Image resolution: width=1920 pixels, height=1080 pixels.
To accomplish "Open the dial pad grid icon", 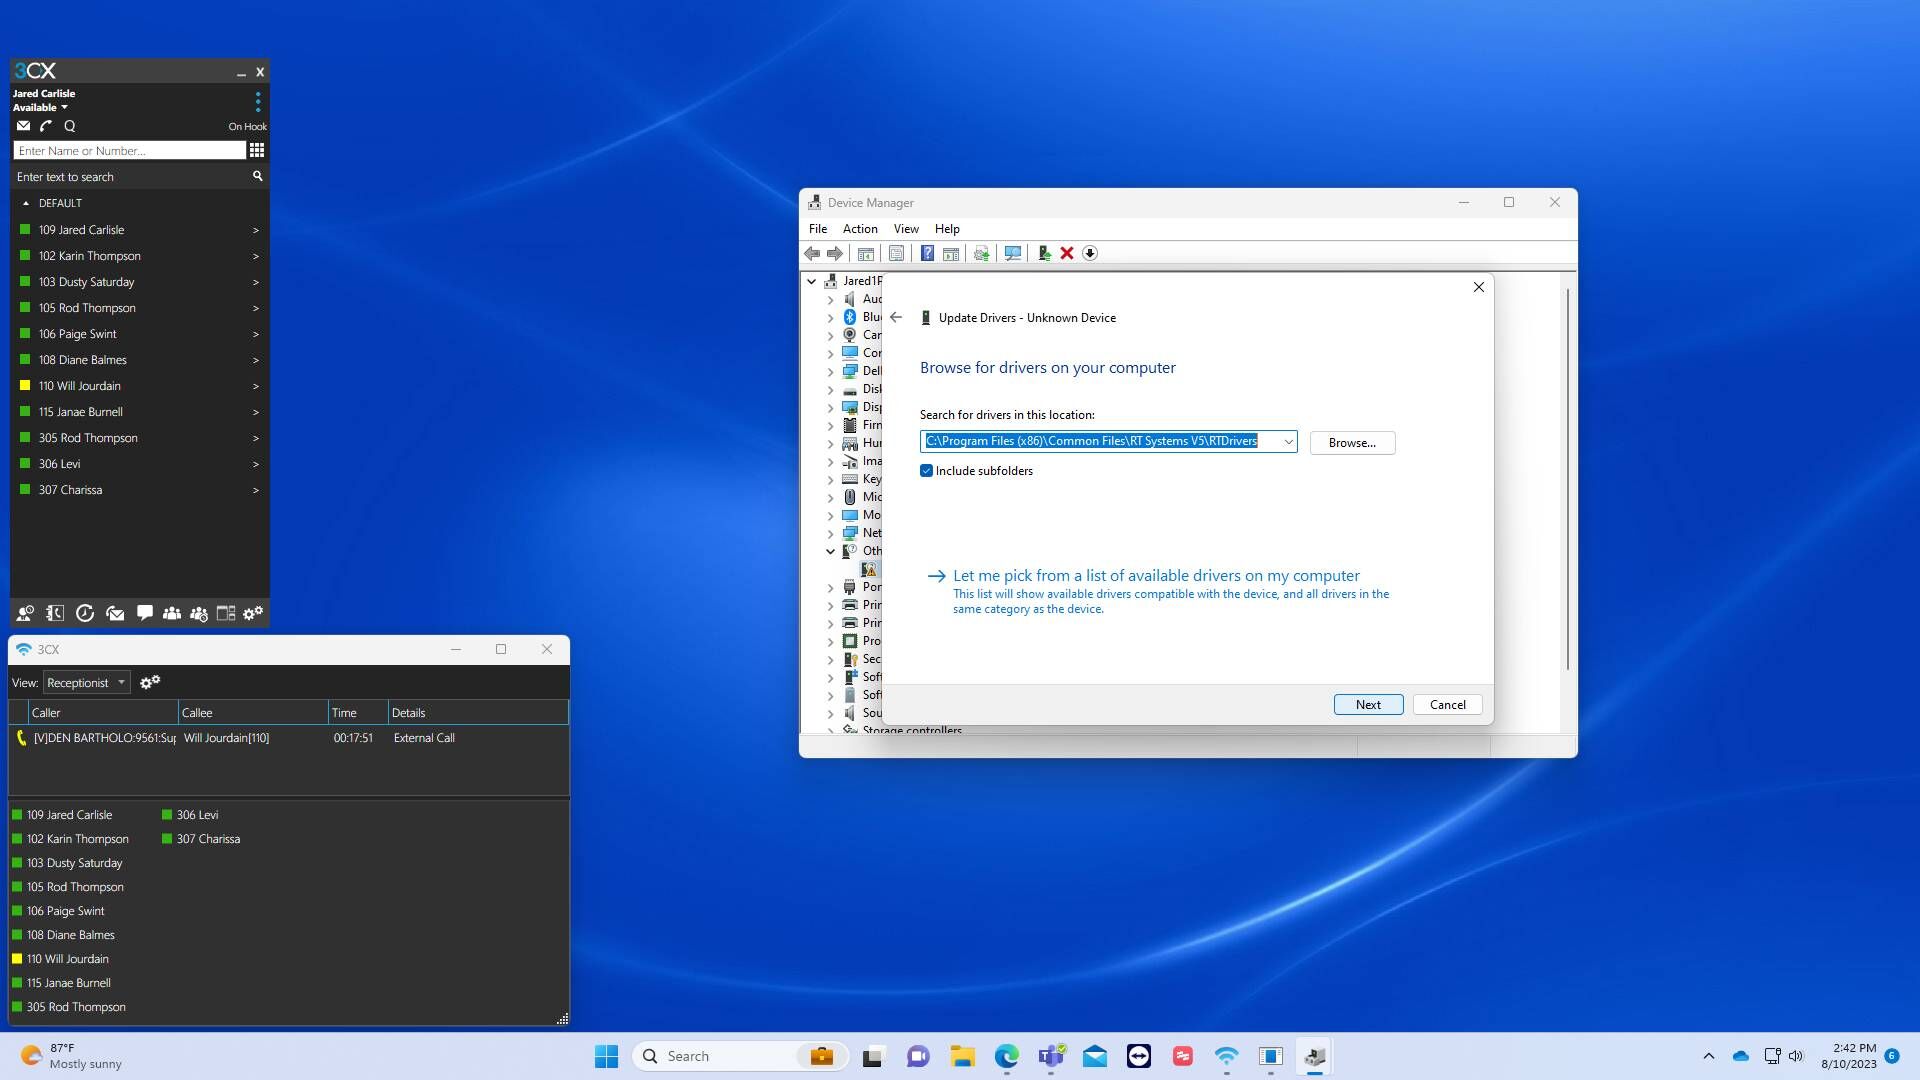I will coord(257,150).
